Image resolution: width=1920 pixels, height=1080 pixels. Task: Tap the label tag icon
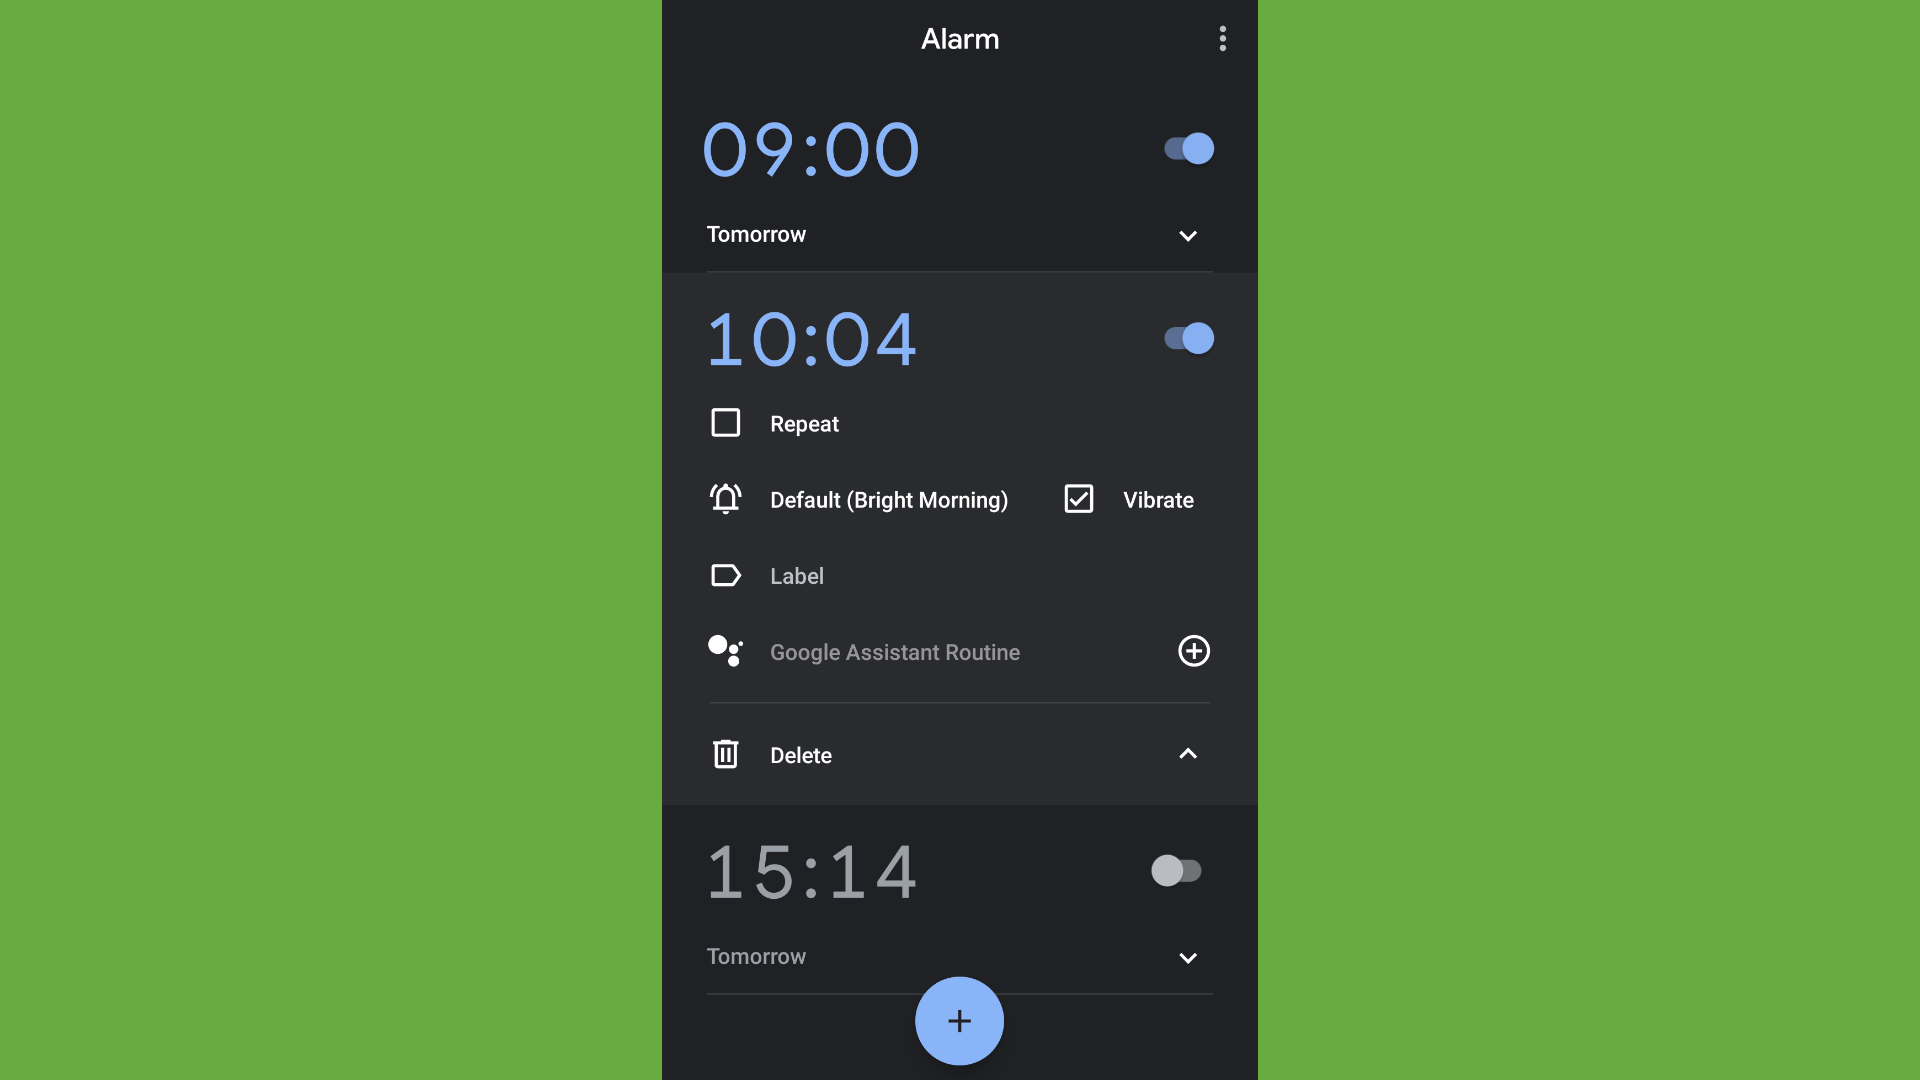tap(725, 575)
